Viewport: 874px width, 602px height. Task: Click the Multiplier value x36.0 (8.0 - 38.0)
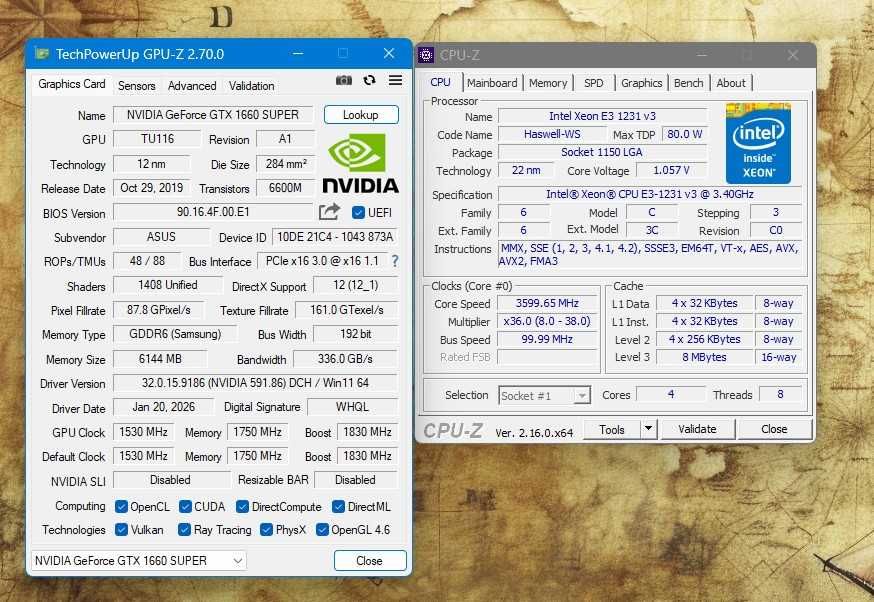[x=547, y=322]
